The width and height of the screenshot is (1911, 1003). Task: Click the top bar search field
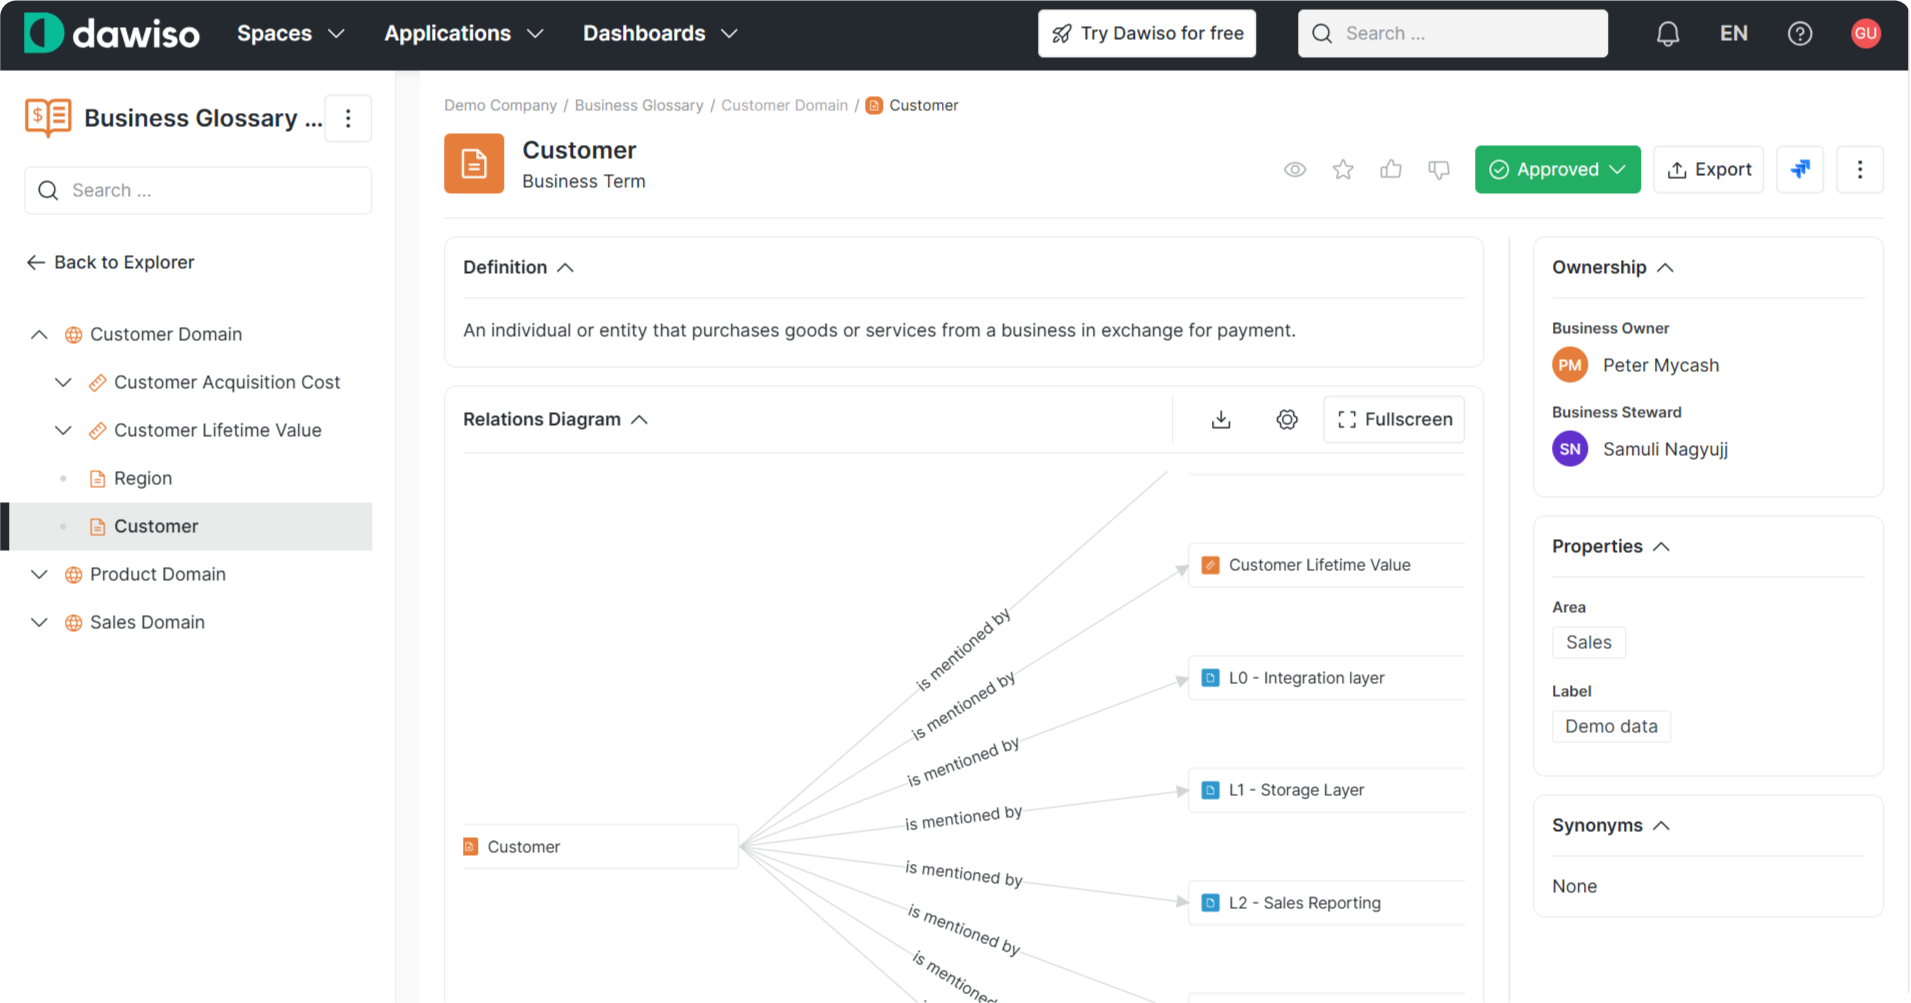(1452, 34)
